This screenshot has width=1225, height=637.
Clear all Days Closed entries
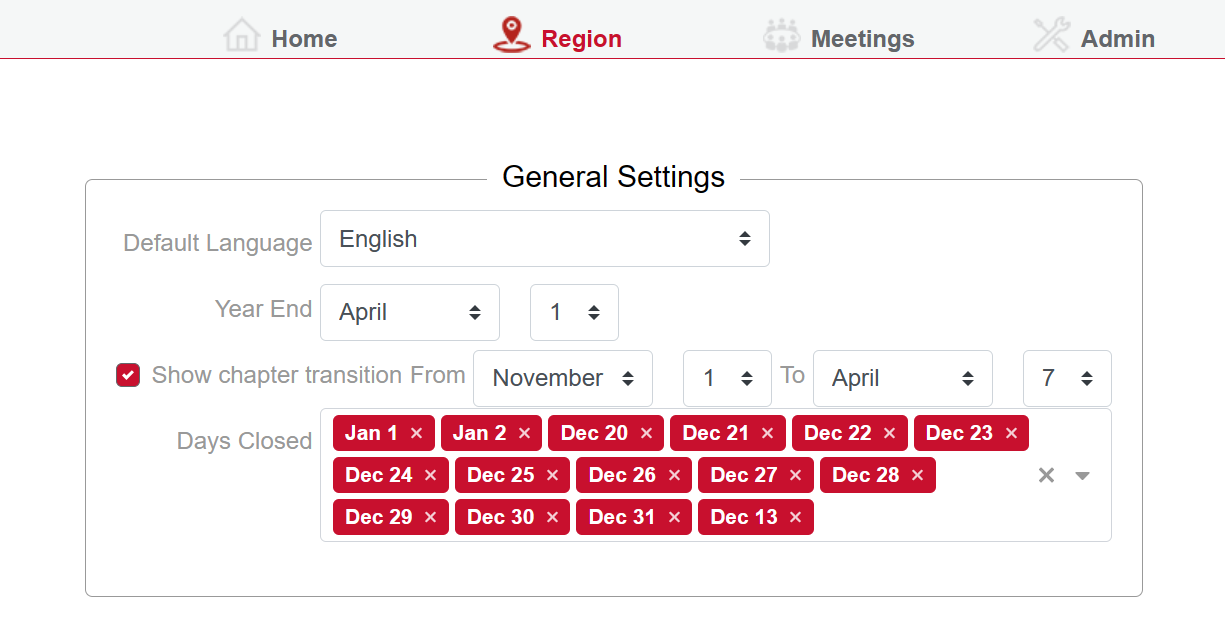(x=1046, y=475)
